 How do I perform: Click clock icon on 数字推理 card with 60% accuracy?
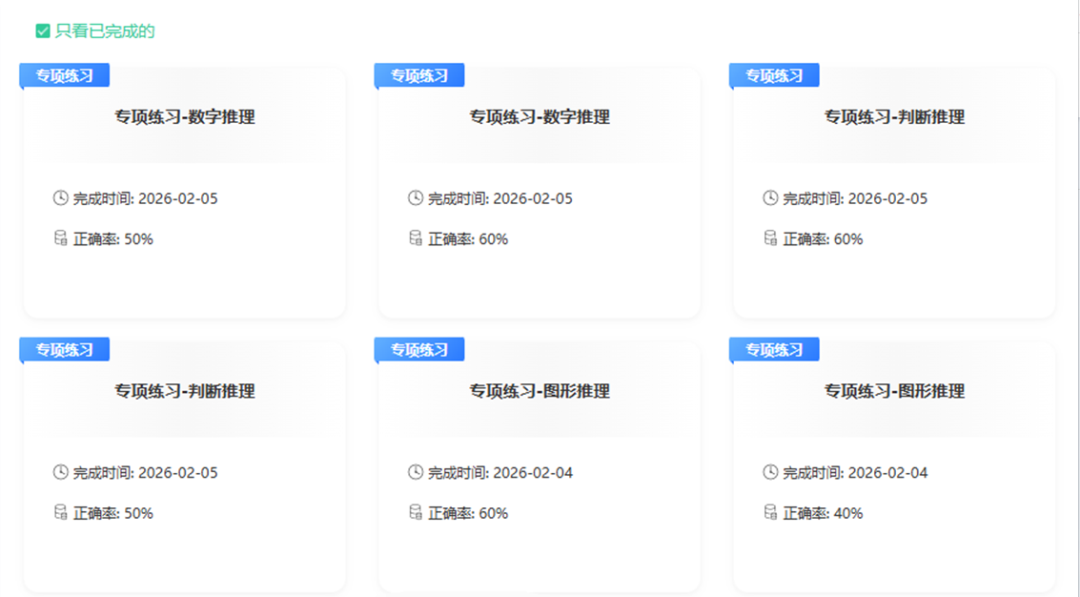[416, 198]
